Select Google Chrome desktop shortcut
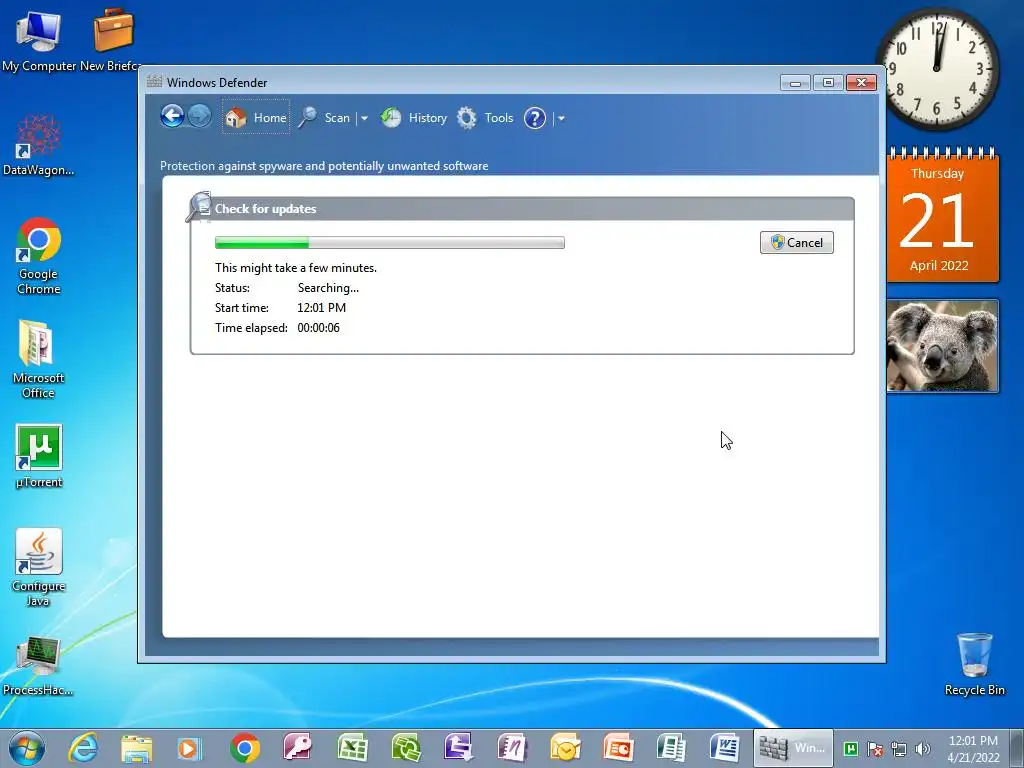Screen dimensions: 1024x768 click(x=39, y=256)
